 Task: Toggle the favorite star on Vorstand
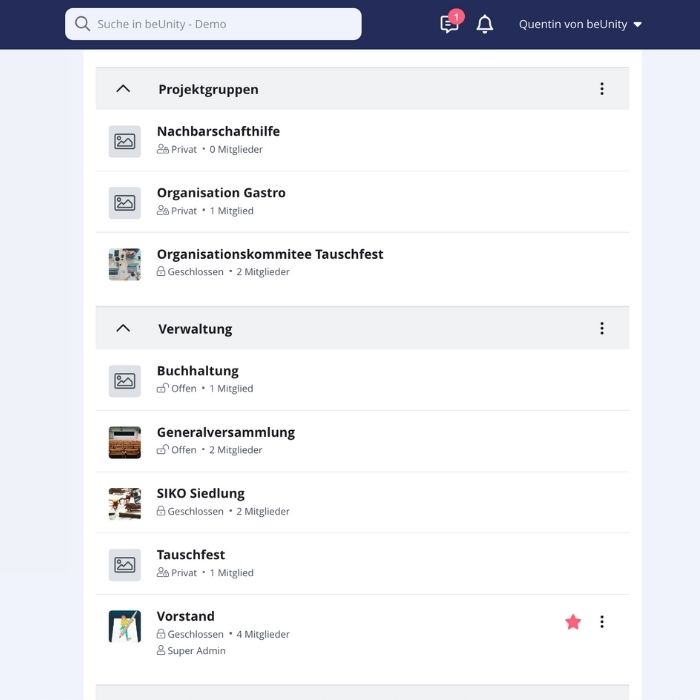tap(573, 622)
